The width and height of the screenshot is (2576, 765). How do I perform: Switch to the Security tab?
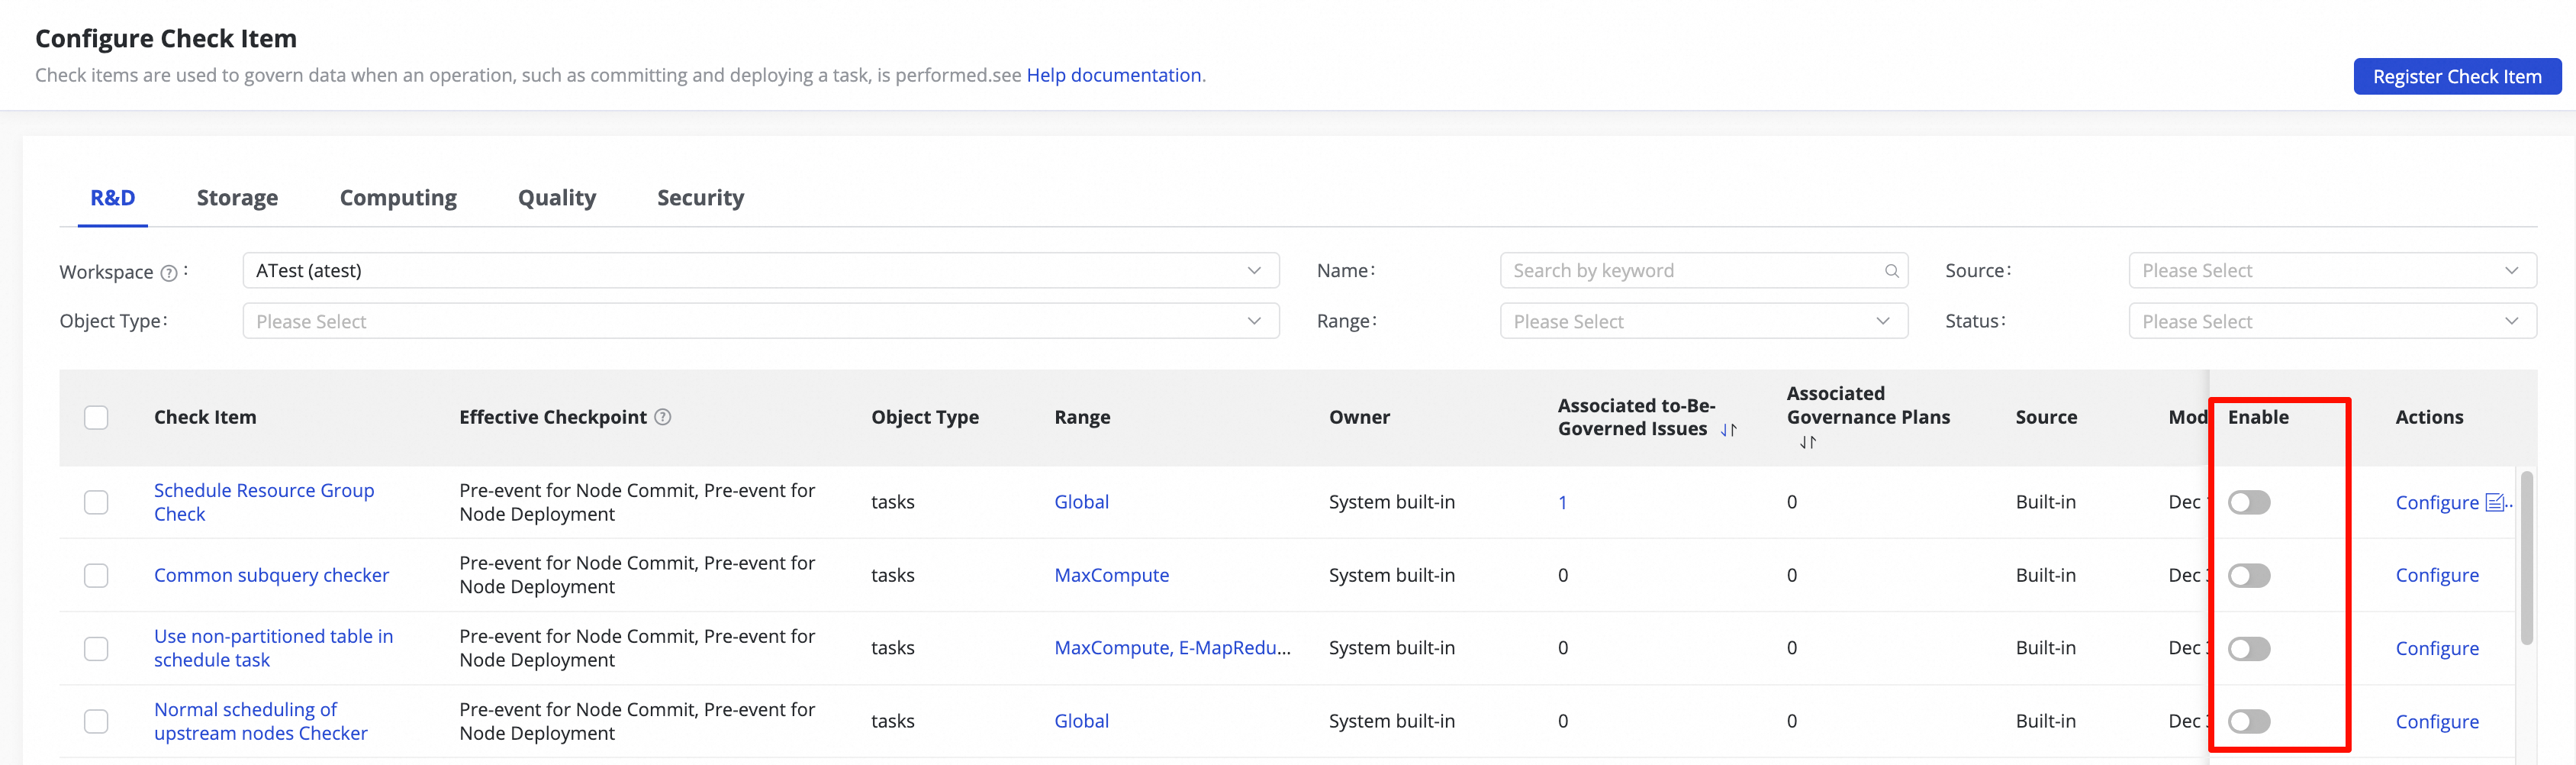coord(700,198)
